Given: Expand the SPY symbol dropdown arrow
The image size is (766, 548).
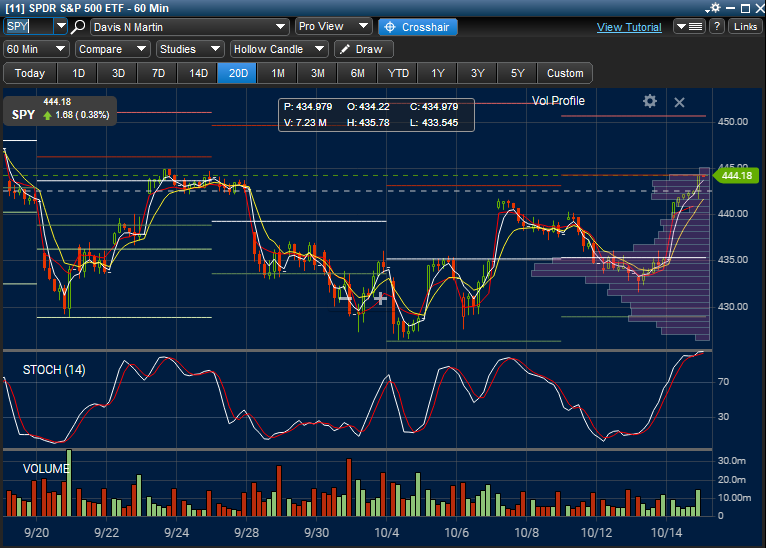Looking at the screenshot, I should (x=61, y=26).
